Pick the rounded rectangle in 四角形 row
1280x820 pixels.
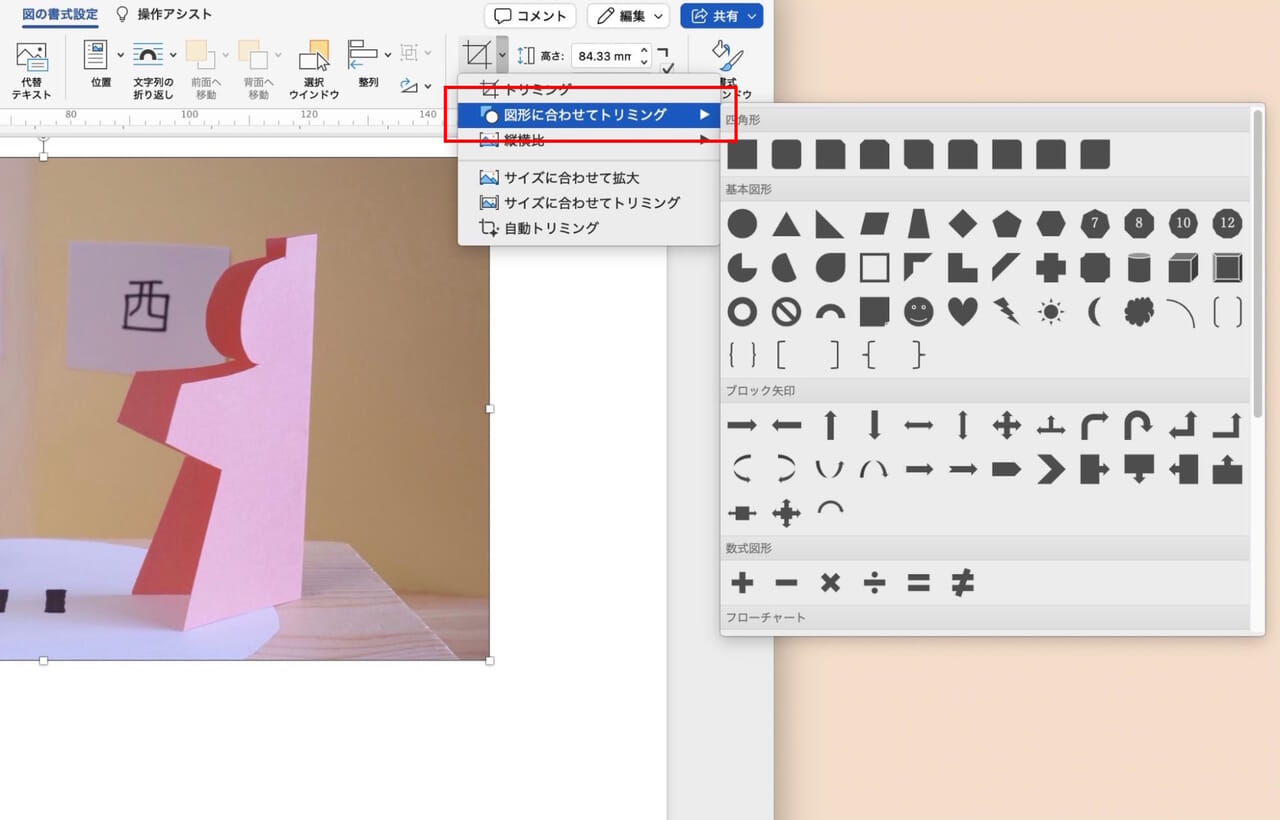787,155
